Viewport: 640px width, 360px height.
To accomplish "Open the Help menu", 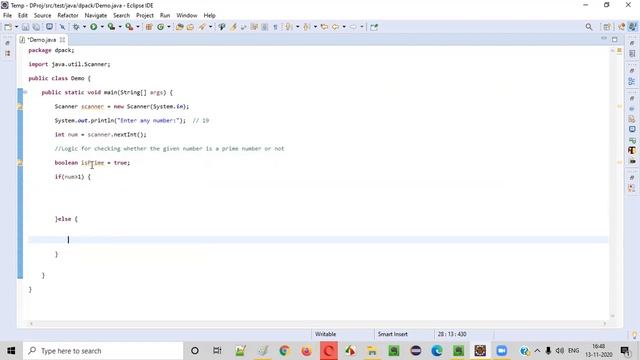I will tap(209, 15).
